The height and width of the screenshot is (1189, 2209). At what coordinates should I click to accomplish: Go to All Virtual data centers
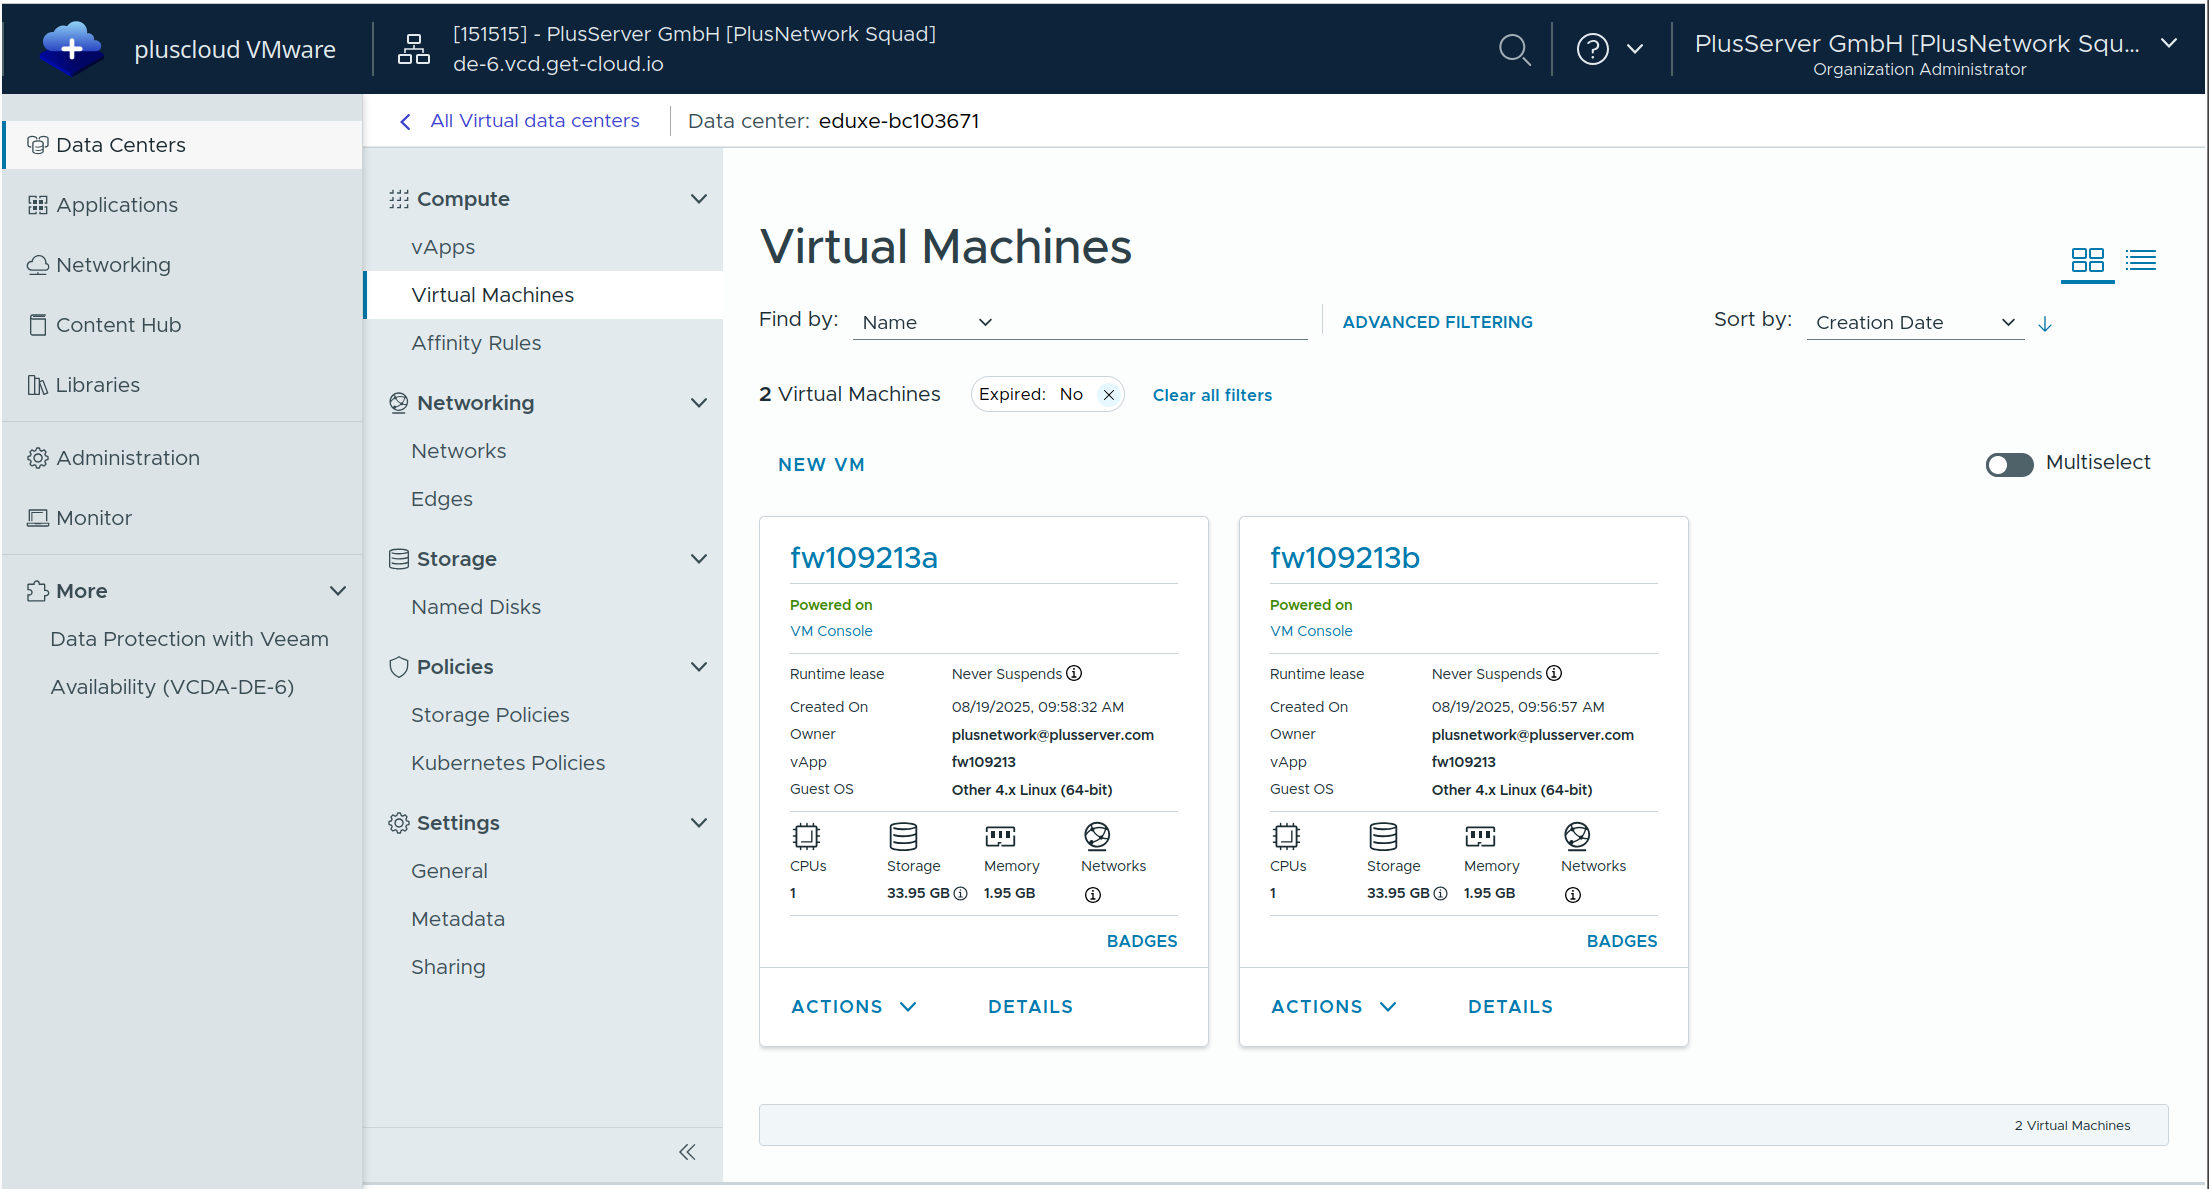coord(534,121)
